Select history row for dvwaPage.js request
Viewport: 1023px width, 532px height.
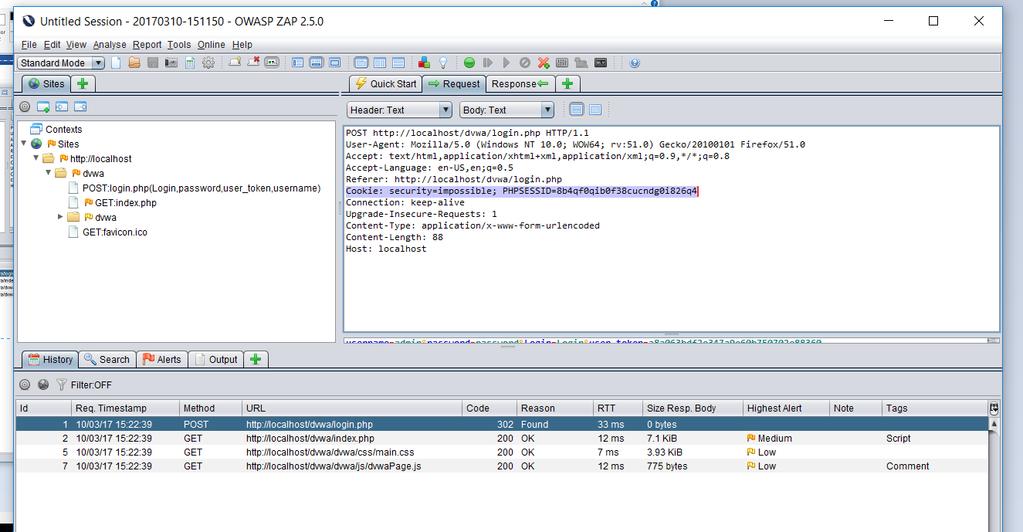[x=502, y=466]
